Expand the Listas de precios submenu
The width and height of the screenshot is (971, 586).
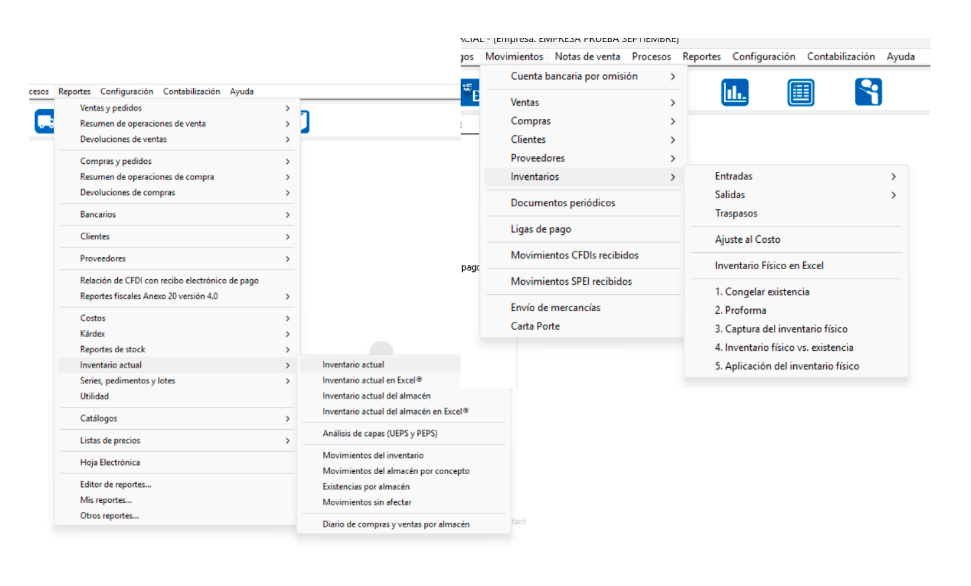pyautogui.click(x=287, y=441)
